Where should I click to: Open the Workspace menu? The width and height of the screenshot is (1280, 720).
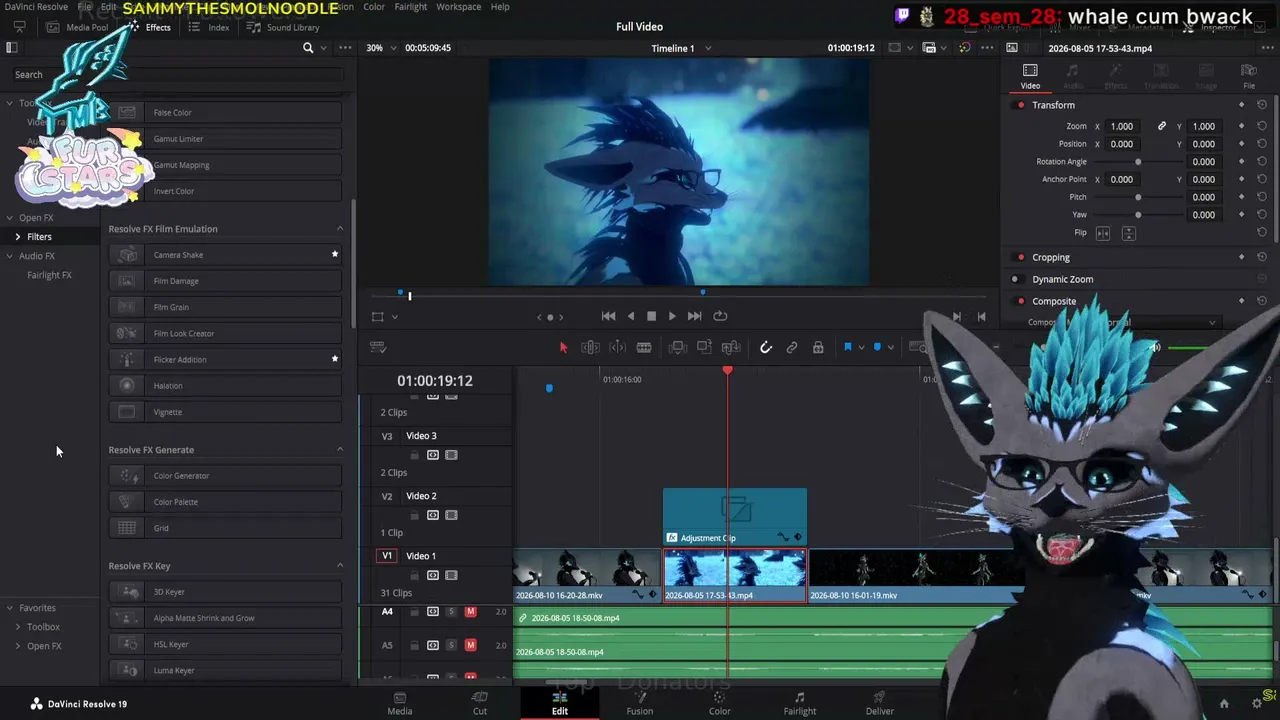tap(458, 7)
